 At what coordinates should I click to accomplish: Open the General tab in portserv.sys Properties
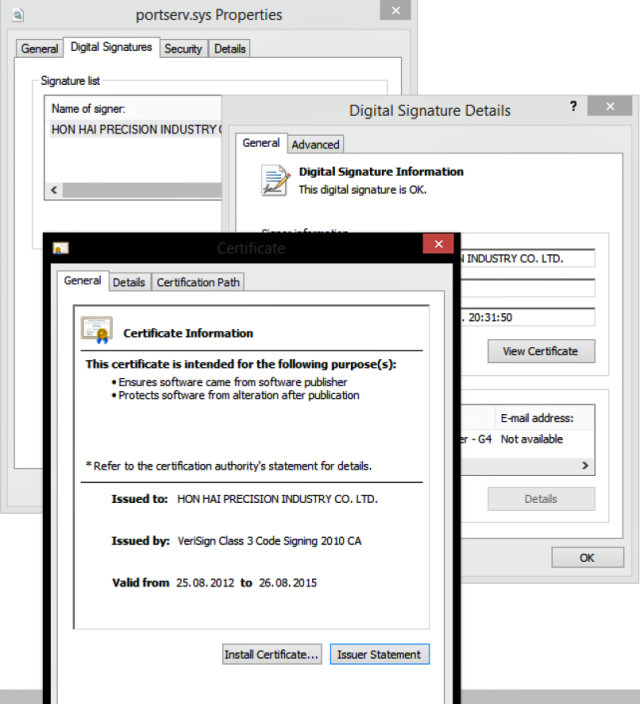[40, 48]
